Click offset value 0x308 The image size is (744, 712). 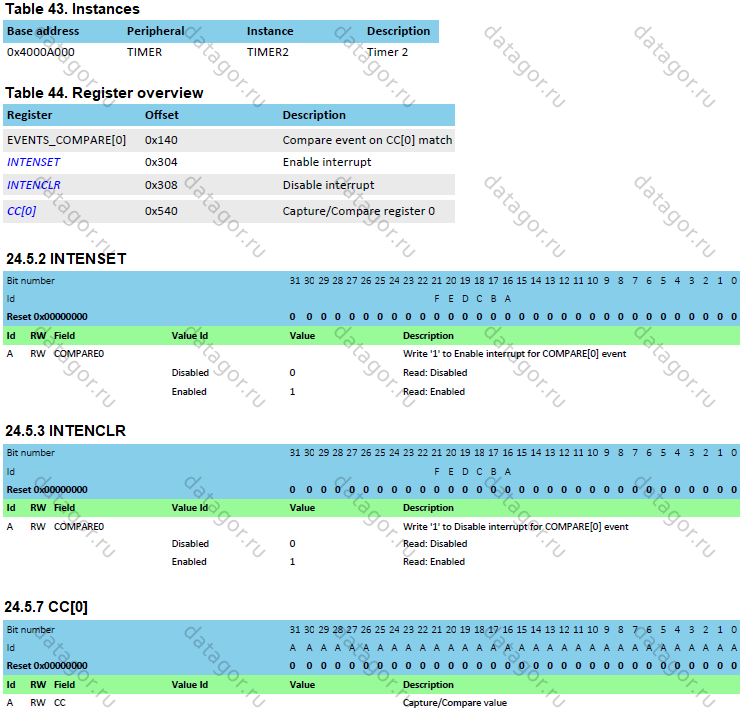tap(161, 185)
